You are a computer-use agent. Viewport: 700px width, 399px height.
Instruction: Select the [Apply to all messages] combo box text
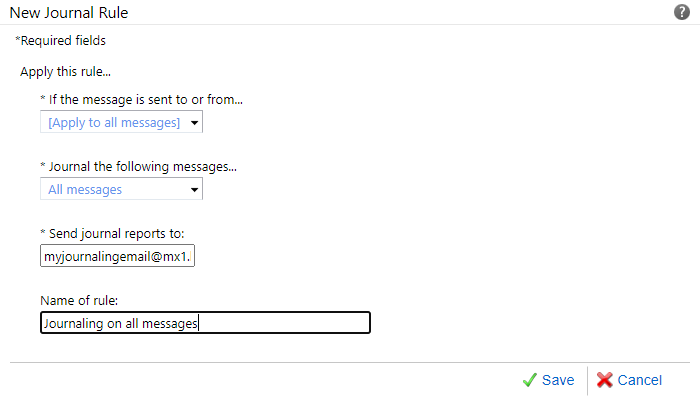114,122
